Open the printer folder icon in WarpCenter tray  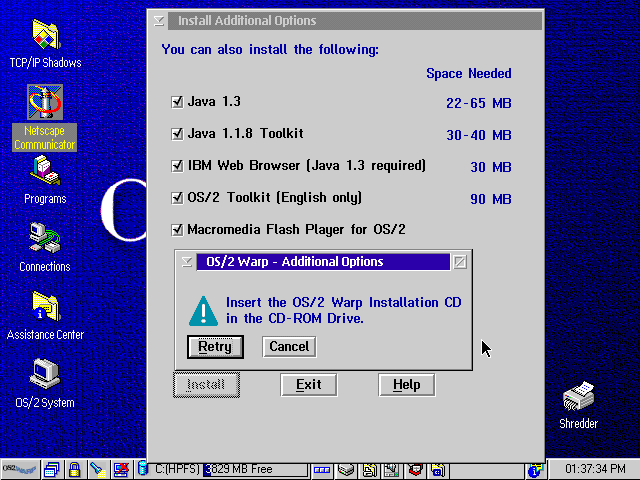[x=369, y=470]
